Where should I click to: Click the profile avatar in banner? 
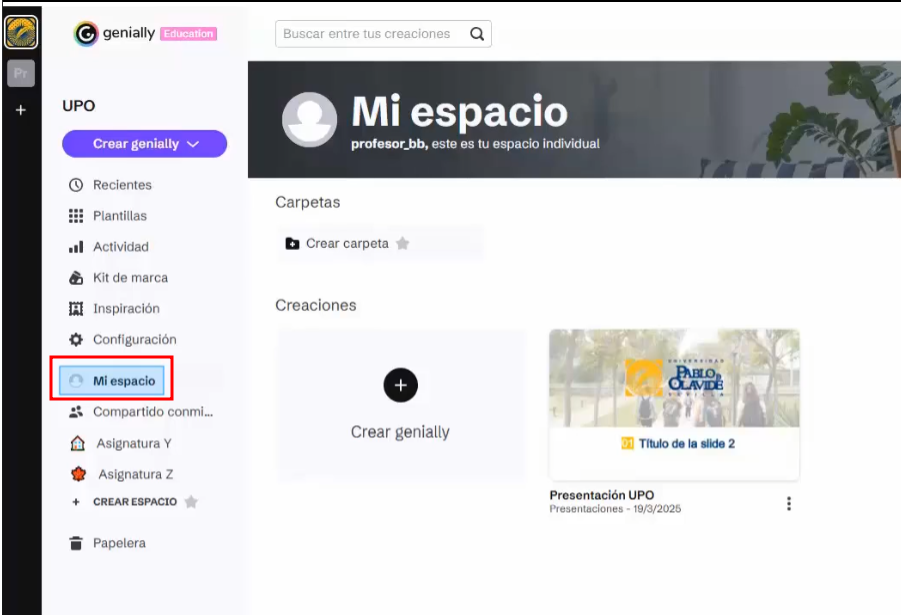[309, 120]
